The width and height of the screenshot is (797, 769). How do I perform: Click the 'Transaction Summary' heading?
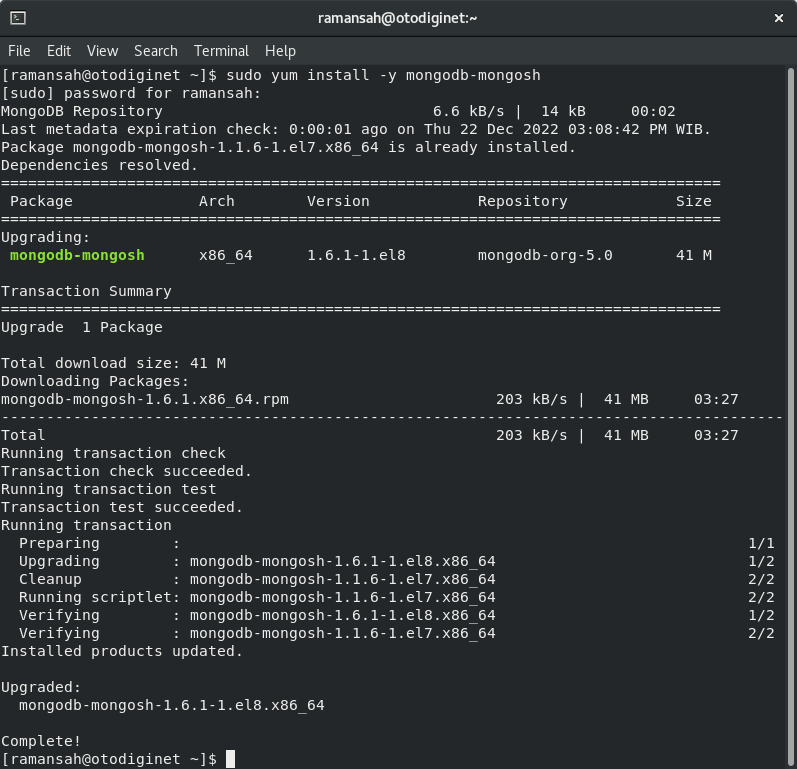pos(86,291)
